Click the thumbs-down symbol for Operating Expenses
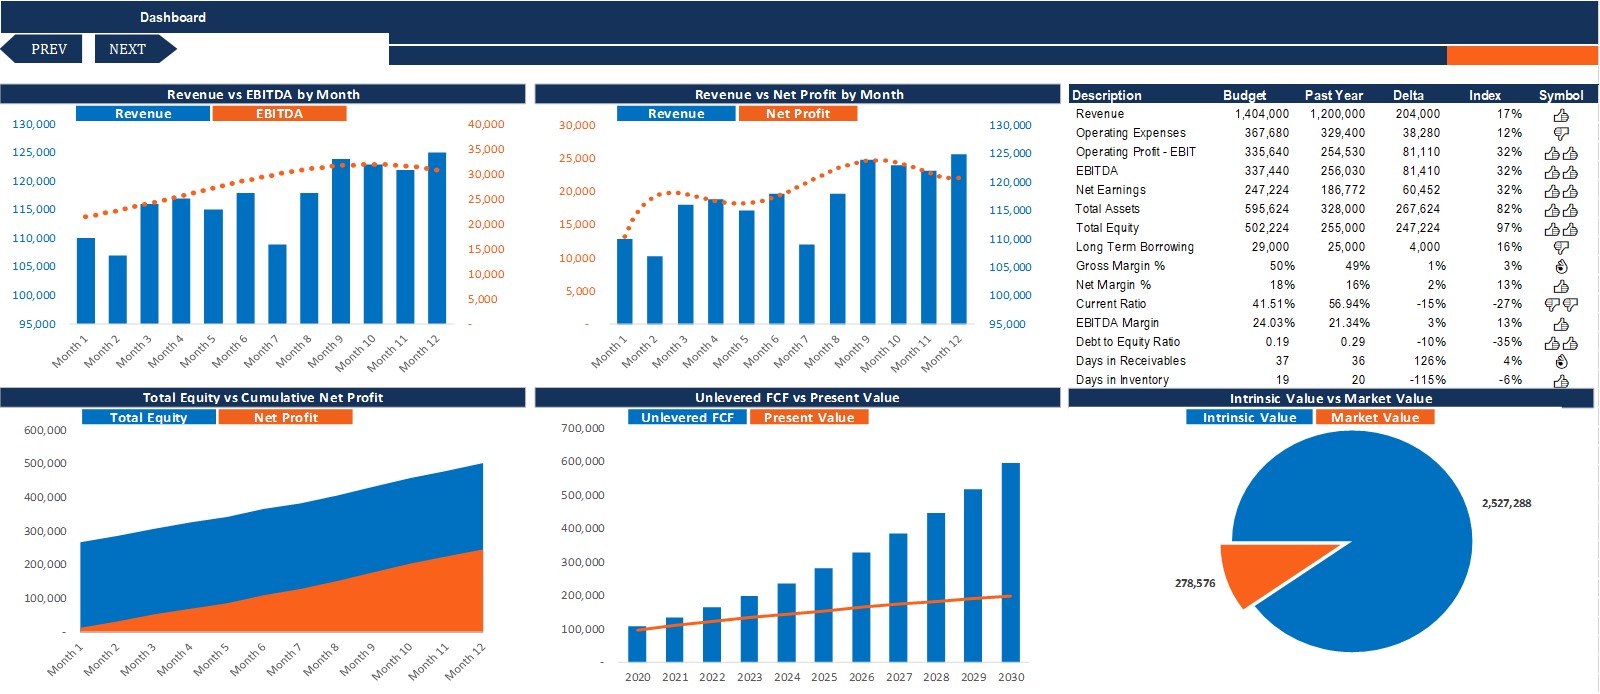This screenshot has height=694, width=1600. pos(1561,134)
